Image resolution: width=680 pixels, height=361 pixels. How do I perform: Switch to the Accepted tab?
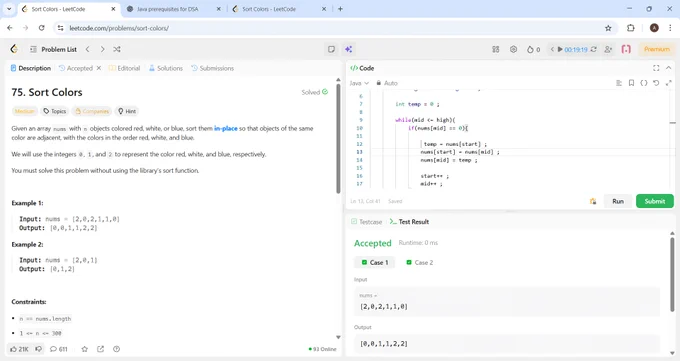(x=76, y=68)
